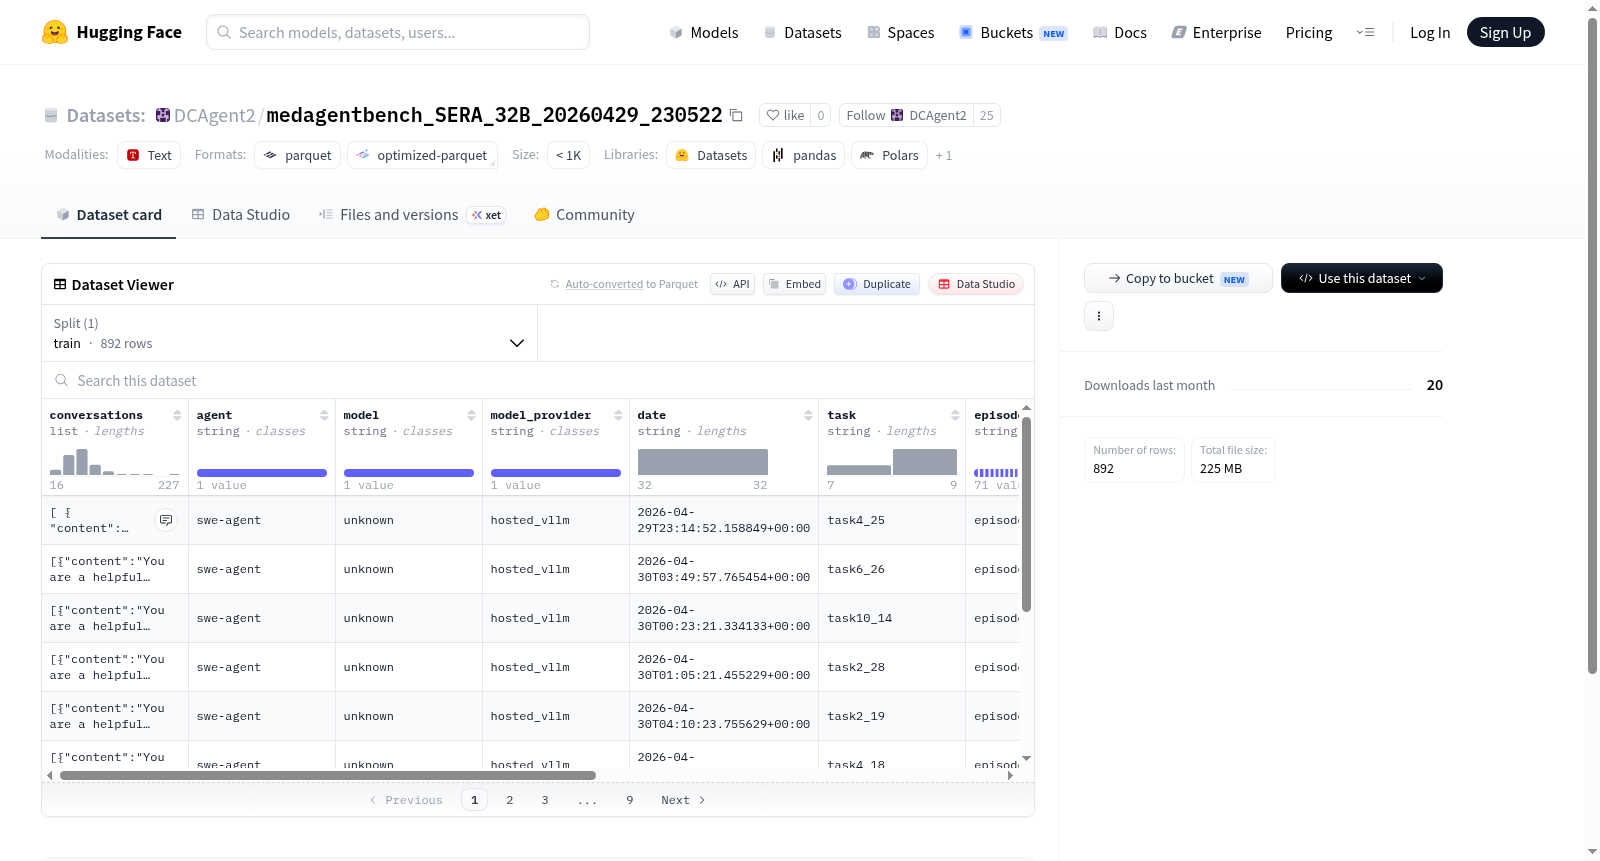Switch to the Data Studio tab
The height and width of the screenshot is (861, 1600).
241,214
